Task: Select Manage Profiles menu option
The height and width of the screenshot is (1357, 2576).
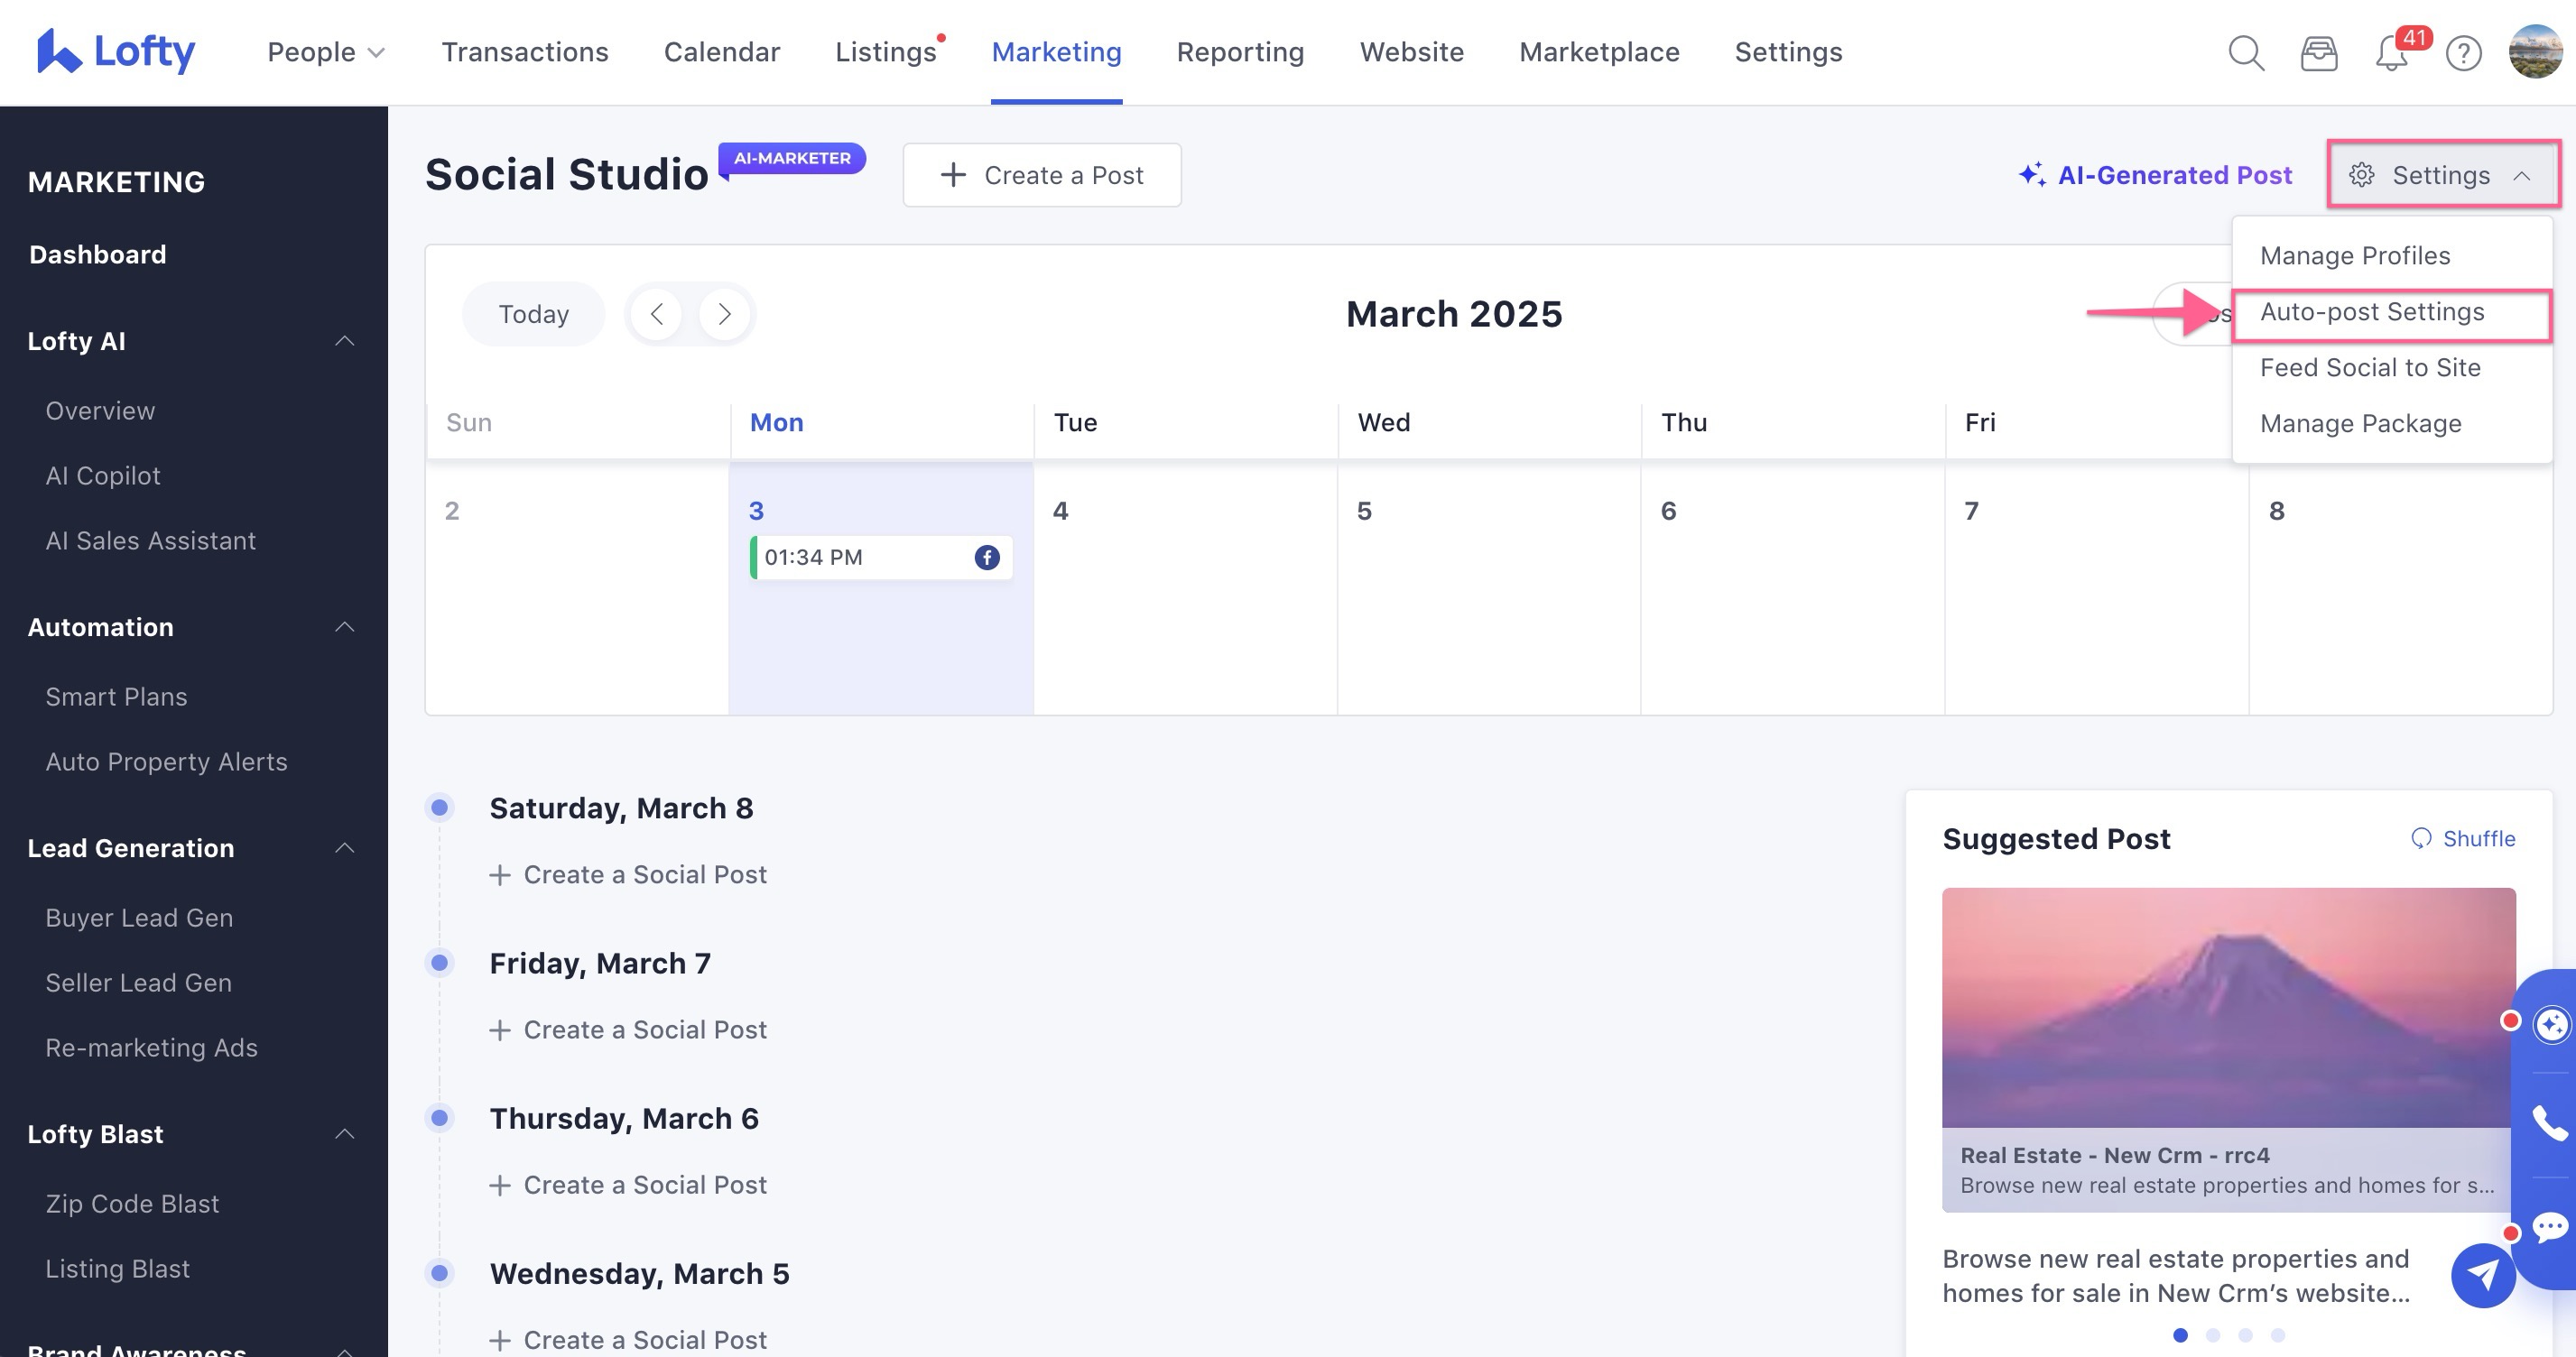Action: tap(2391, 256)
